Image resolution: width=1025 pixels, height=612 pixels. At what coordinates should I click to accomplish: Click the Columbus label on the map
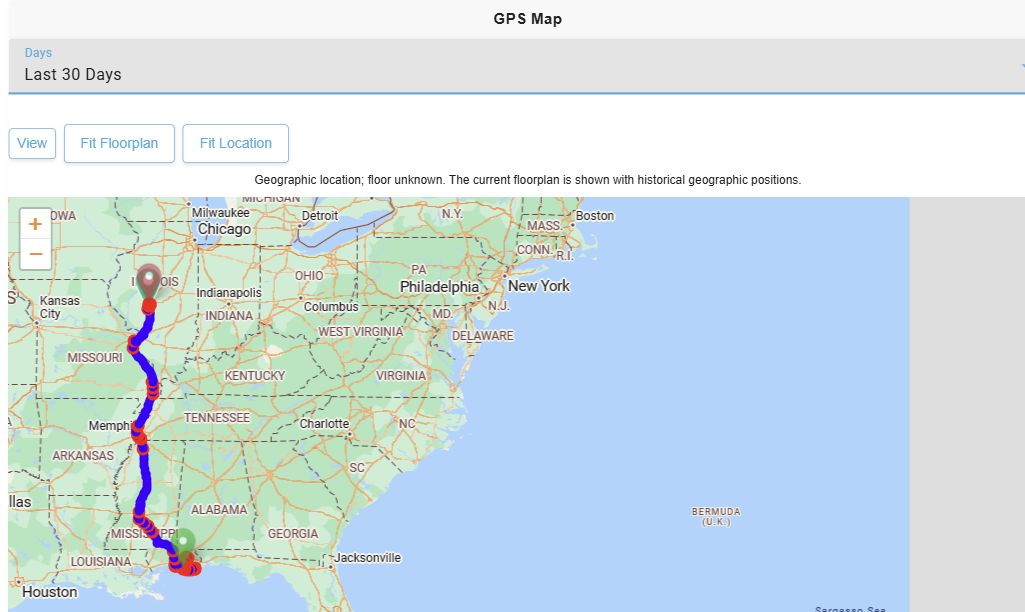pyautogui.click(x=331, y=307)
